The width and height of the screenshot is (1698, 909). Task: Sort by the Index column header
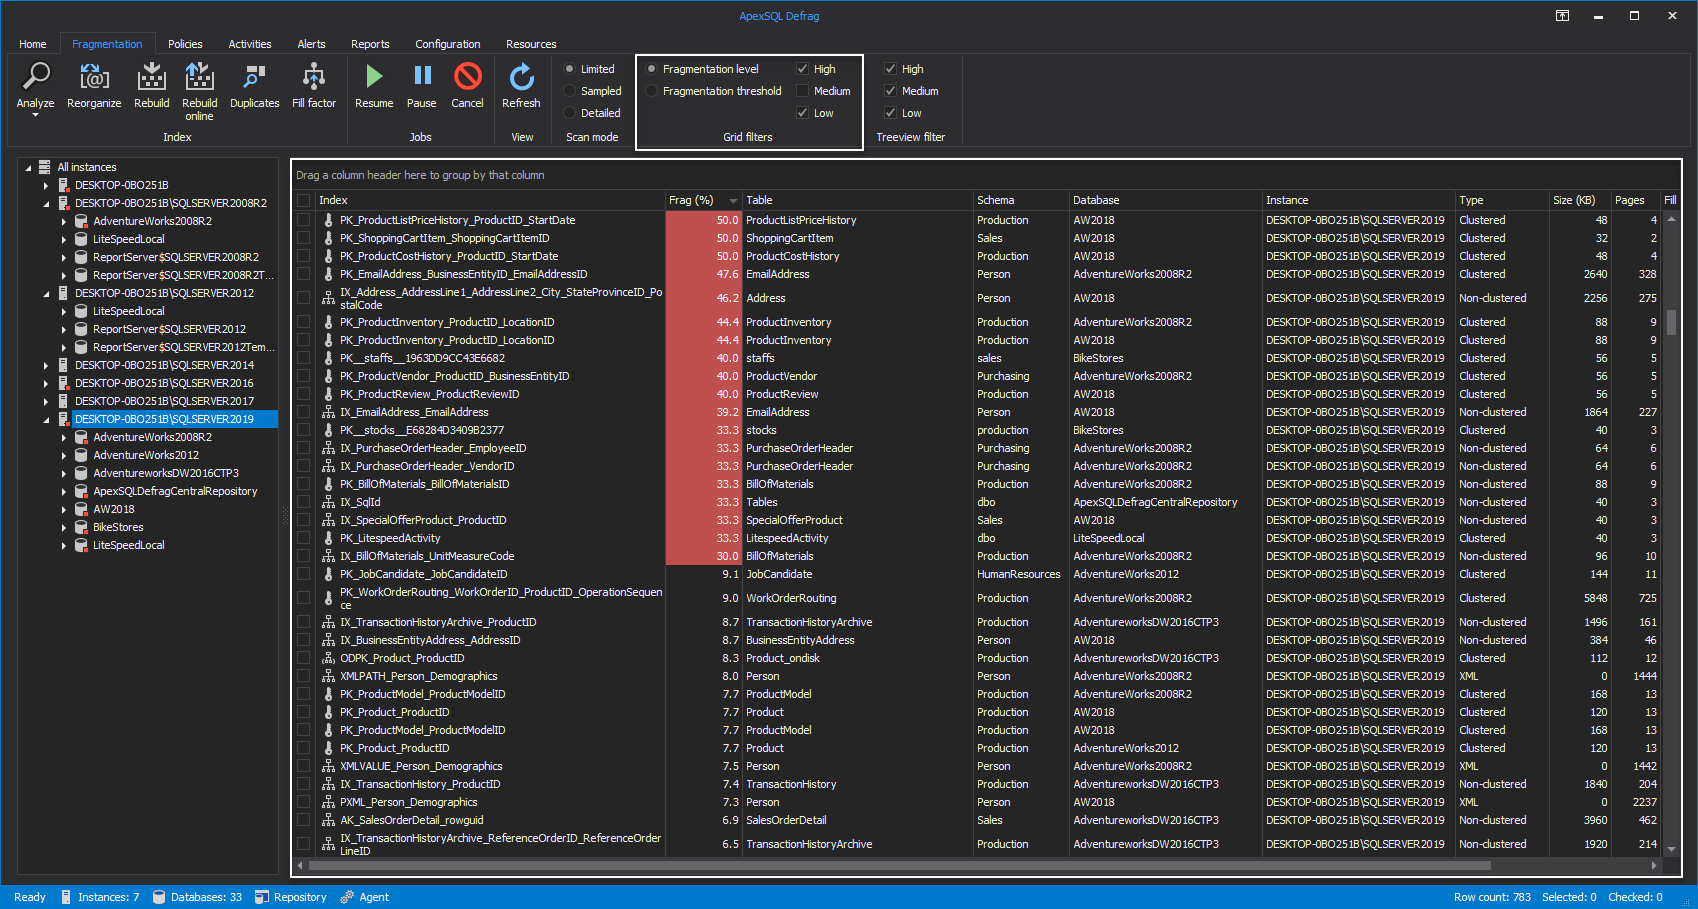490,200
